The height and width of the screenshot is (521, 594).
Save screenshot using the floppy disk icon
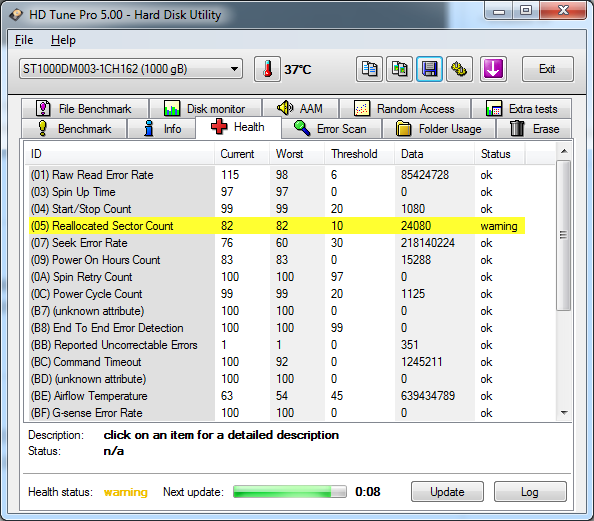pos(430,69)
